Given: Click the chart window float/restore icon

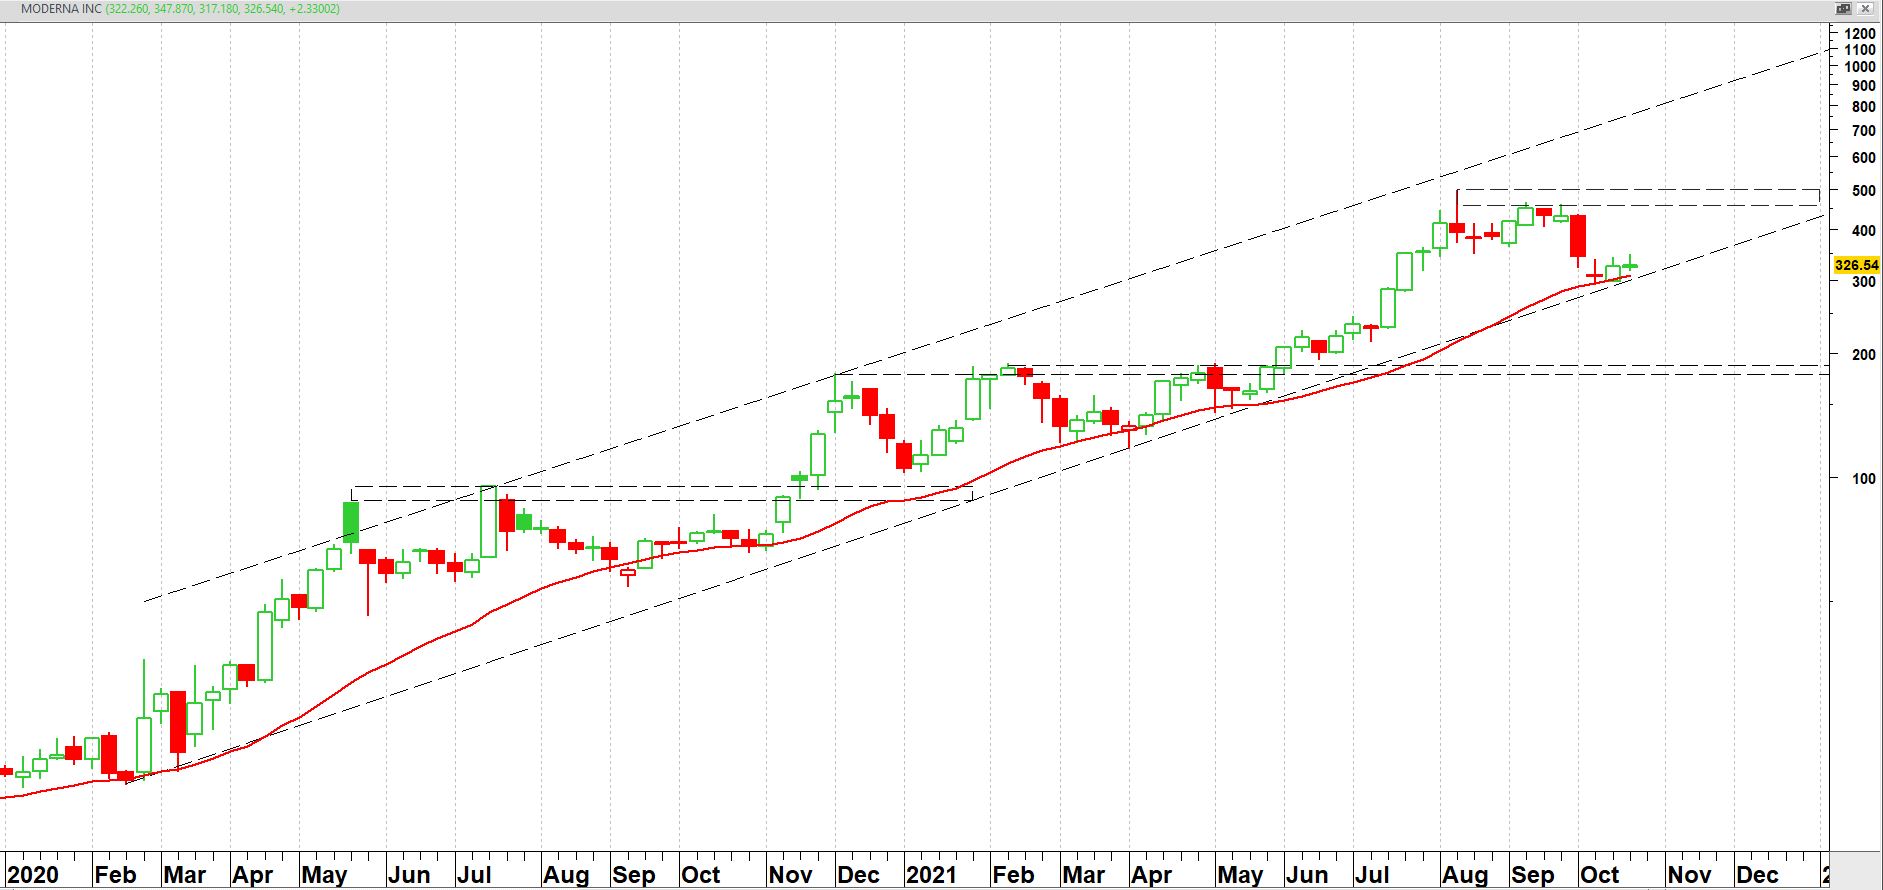Looking at the screenshot, I should (1844, 9).
